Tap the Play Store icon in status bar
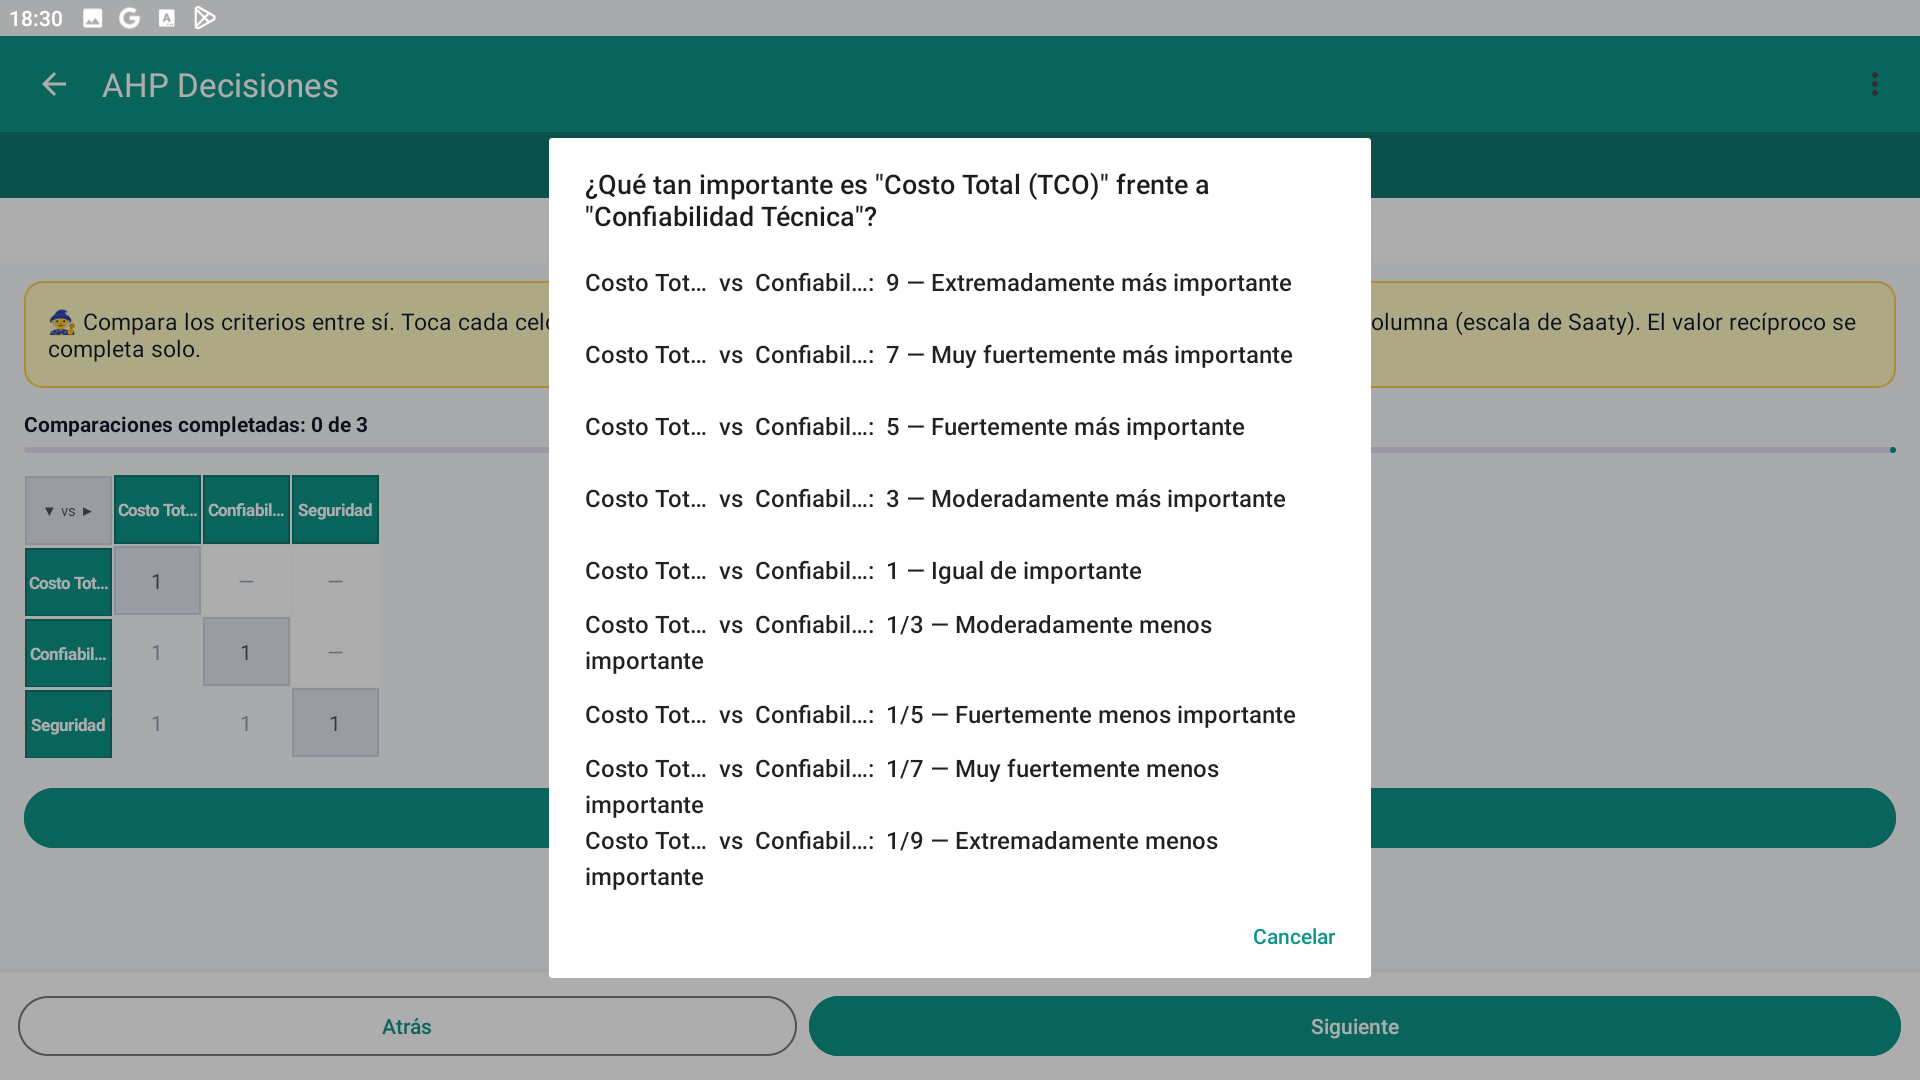 point(204,18)
